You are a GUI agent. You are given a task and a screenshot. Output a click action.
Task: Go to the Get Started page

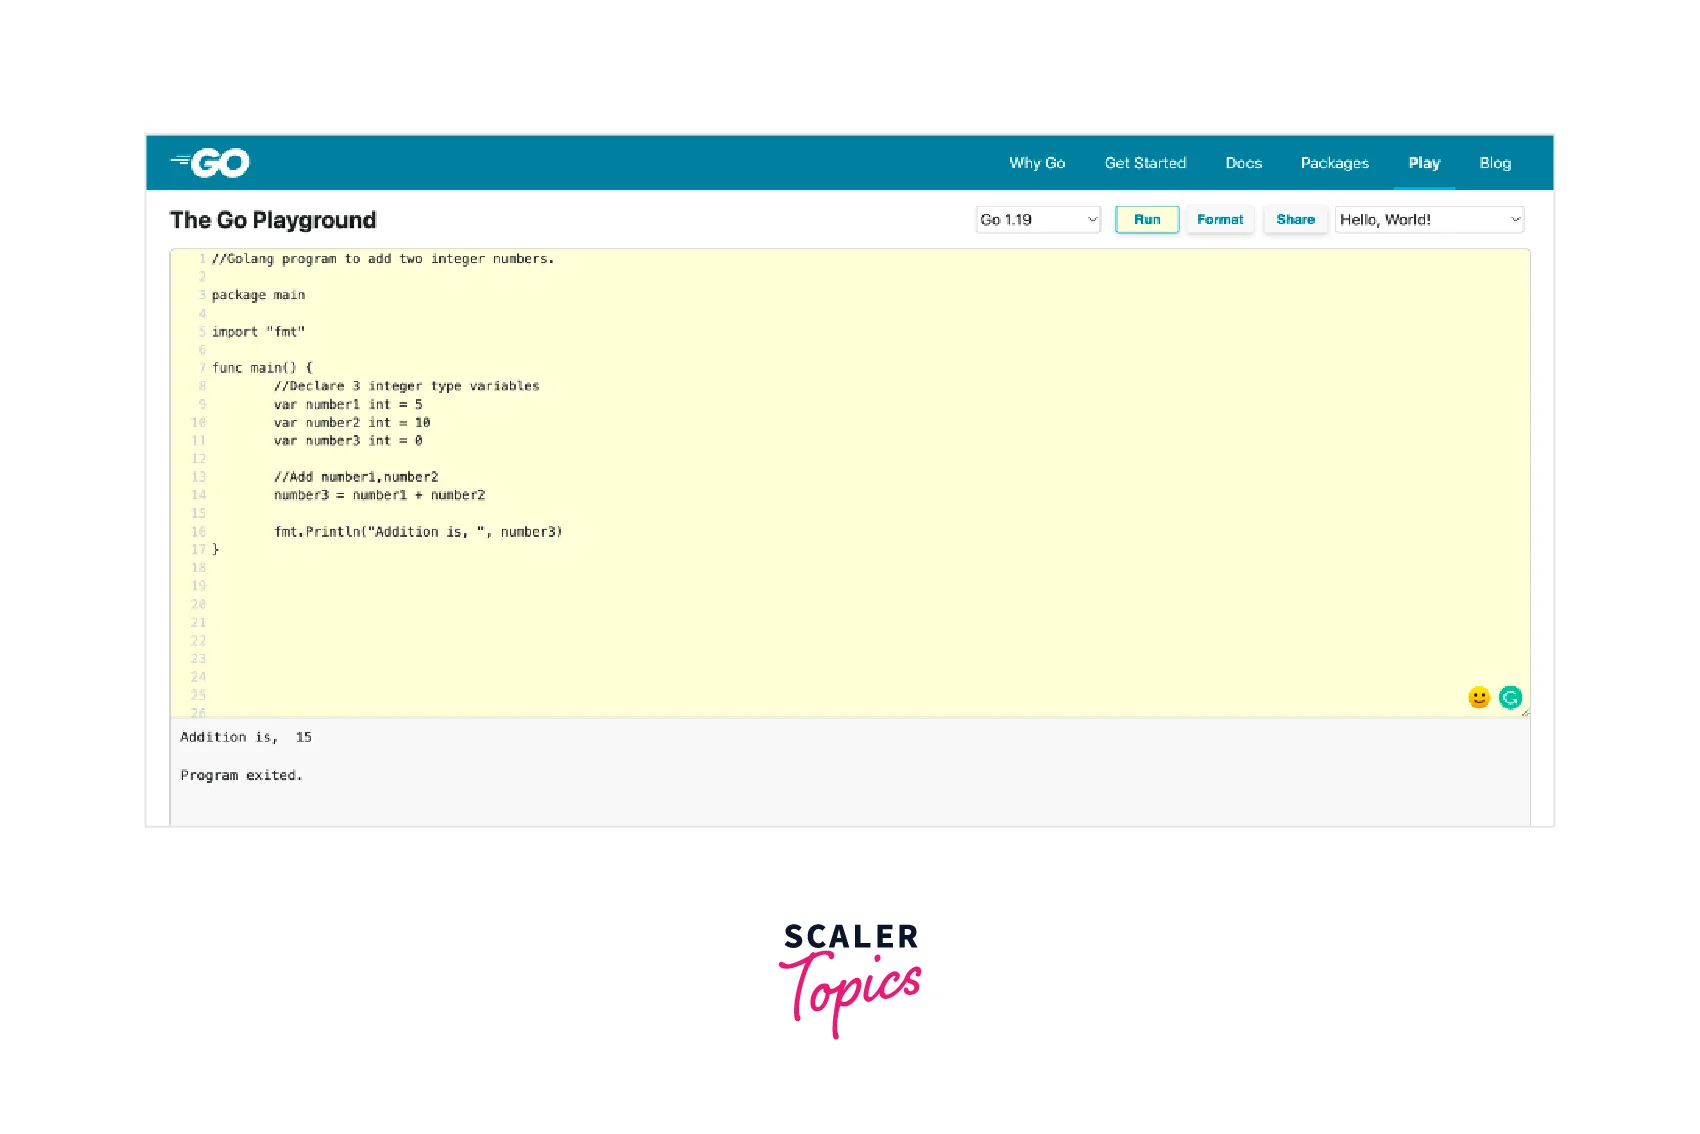1145,163
